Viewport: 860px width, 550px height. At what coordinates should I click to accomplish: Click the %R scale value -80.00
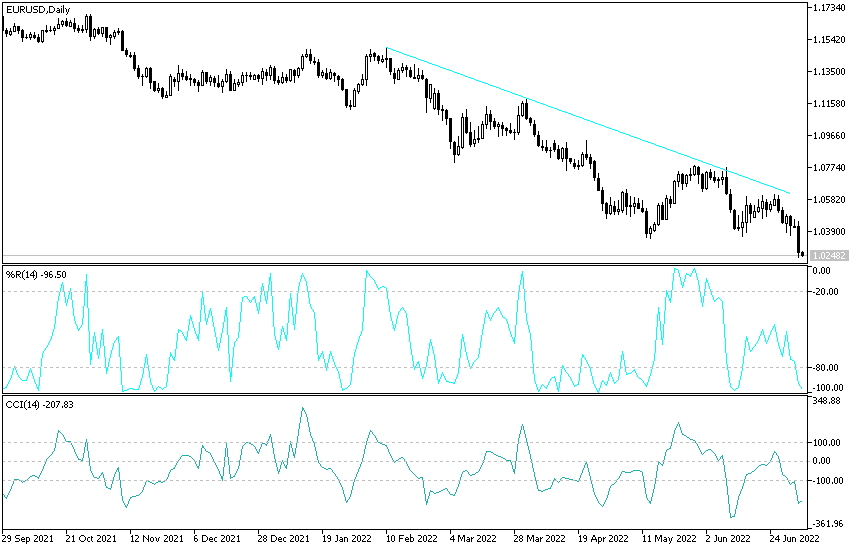pyautogui.click(x=825, y=367)
